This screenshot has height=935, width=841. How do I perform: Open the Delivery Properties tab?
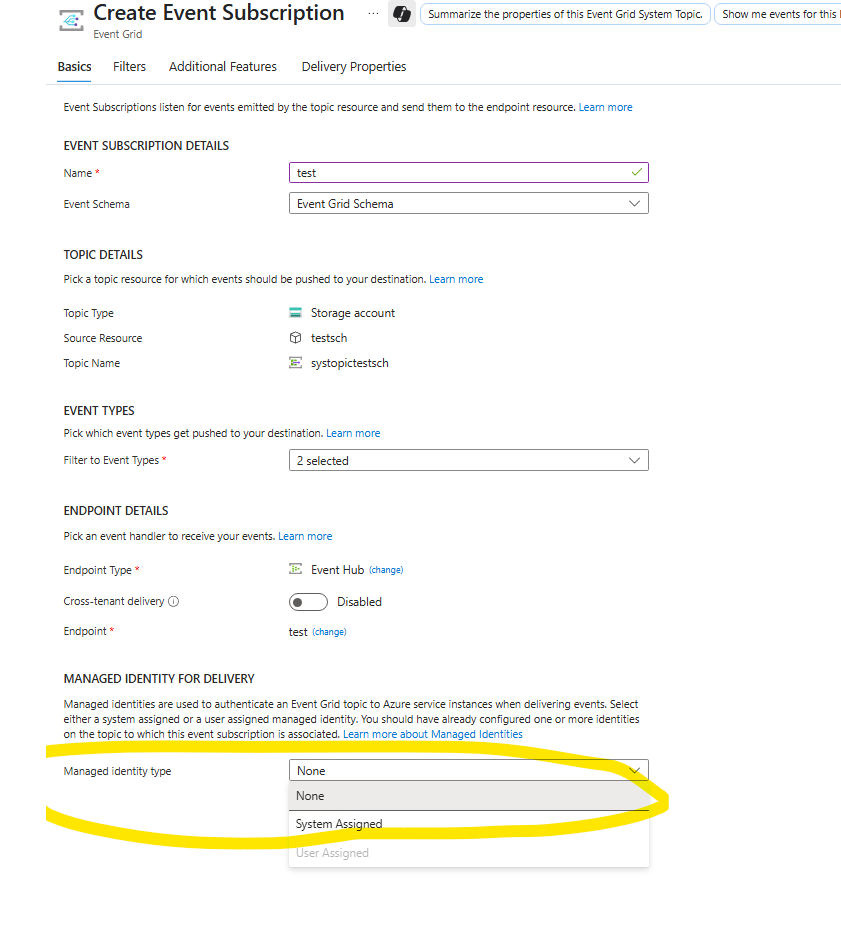tap(354, 67)
